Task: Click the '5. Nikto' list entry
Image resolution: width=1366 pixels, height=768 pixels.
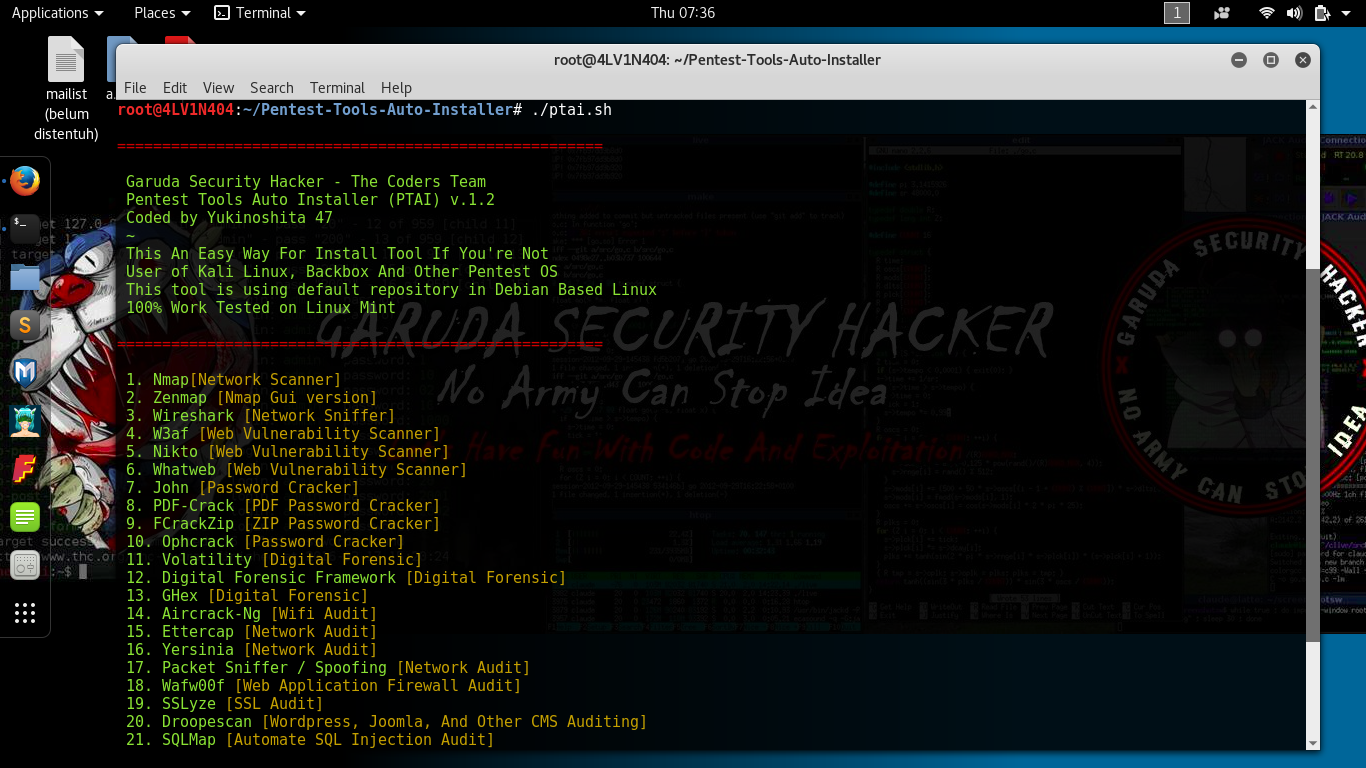Action: pyautogui.click(x=287, y=452)
